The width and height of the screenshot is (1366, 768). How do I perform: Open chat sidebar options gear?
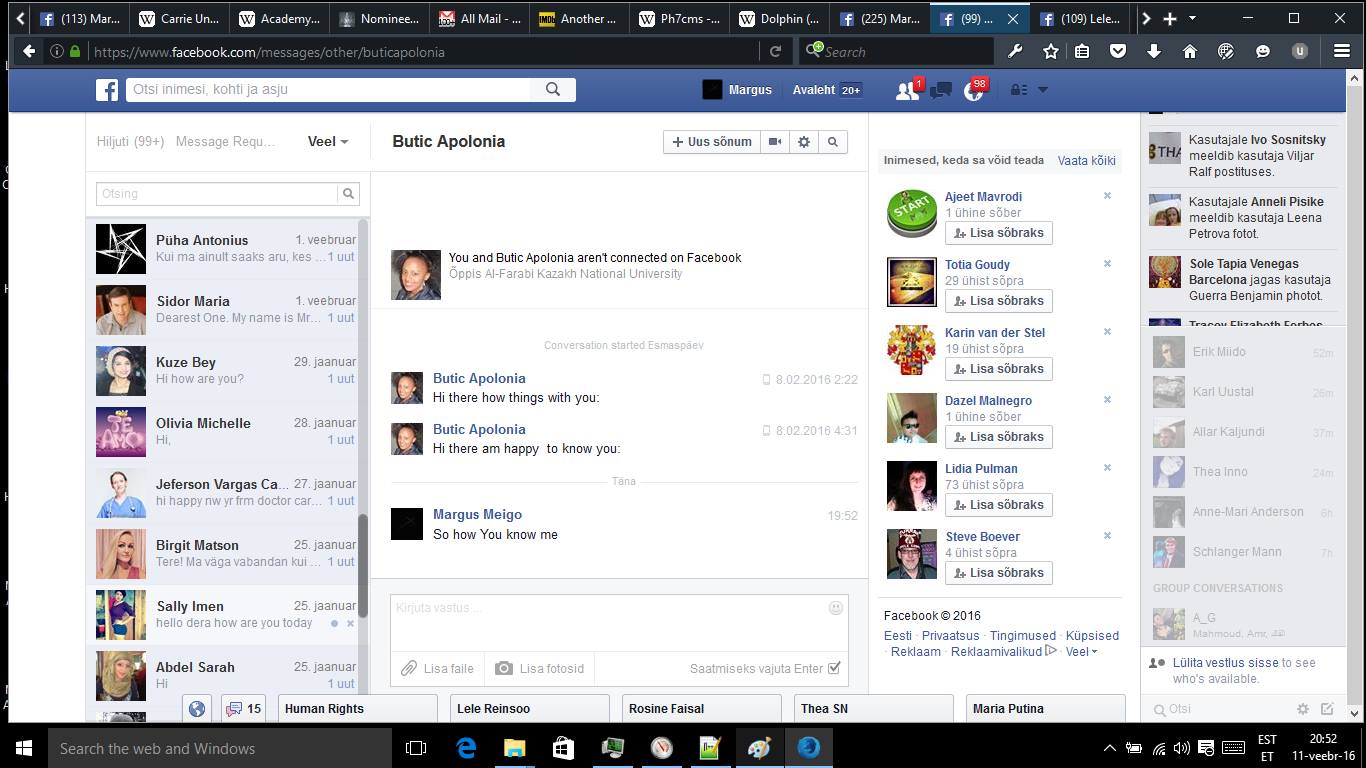point(1303,709)
